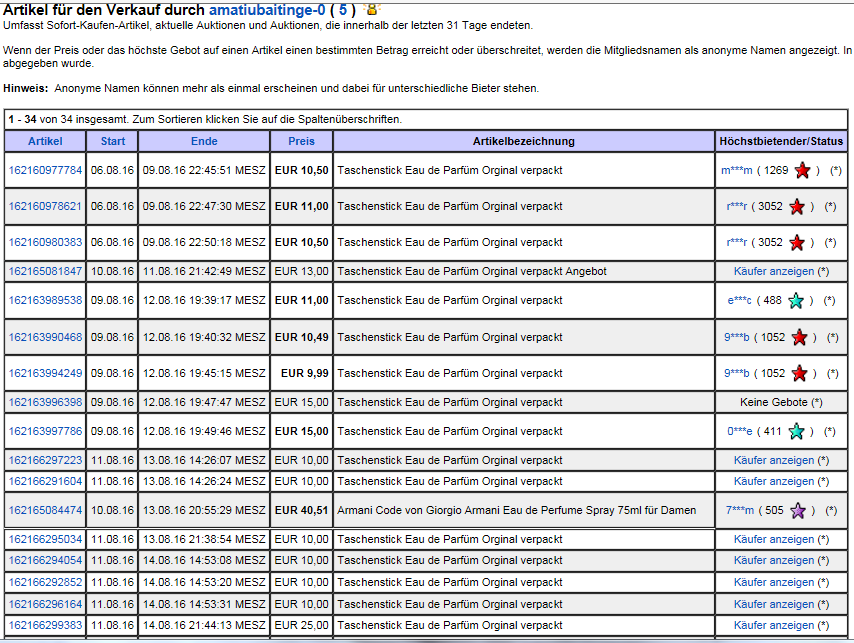Select the Artikelbezeichnung column header
854x643 pixels.
point(523,141)
